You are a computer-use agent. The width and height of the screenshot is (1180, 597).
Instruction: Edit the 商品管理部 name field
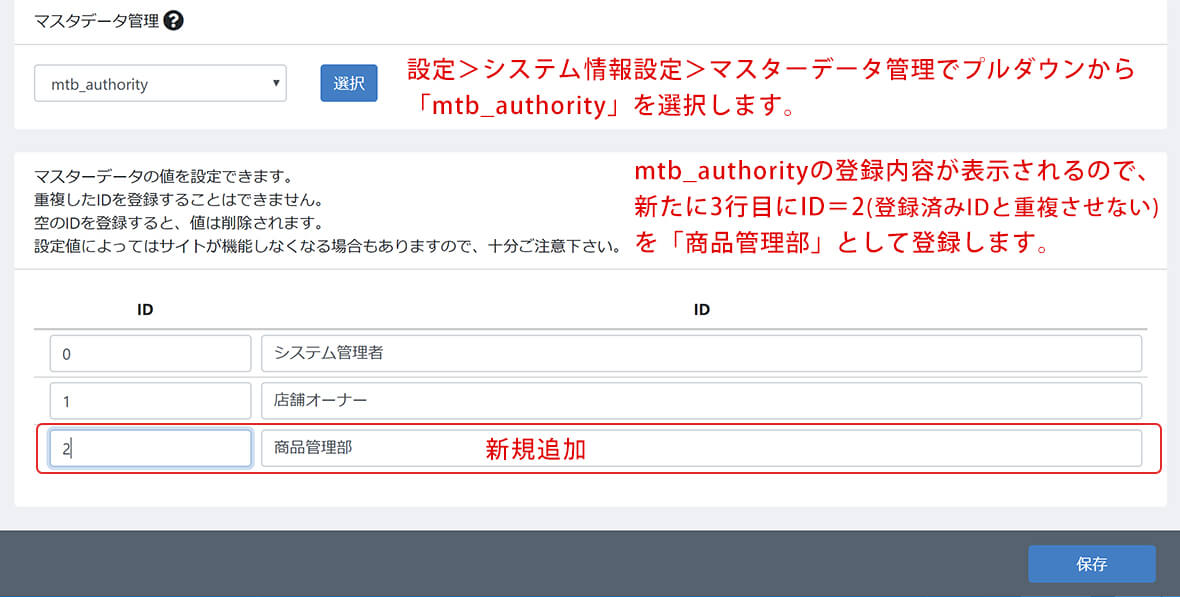pyautogui.click(x=701, y=449)
